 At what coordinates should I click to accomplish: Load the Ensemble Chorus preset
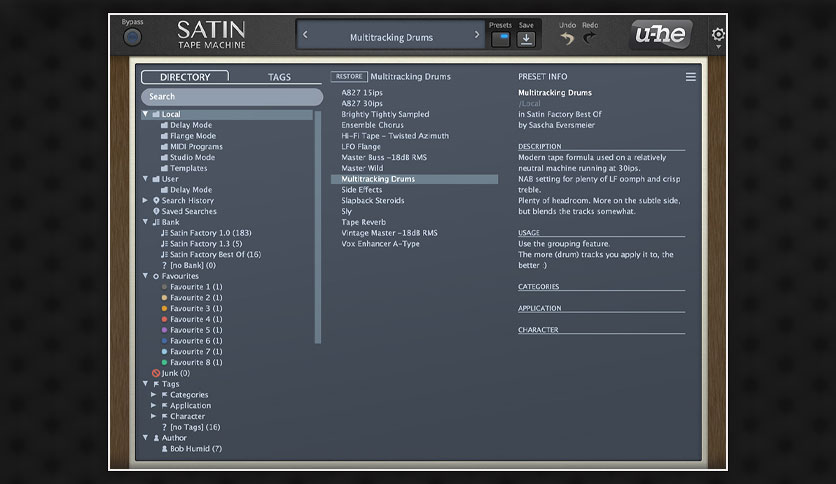[372, 125]
